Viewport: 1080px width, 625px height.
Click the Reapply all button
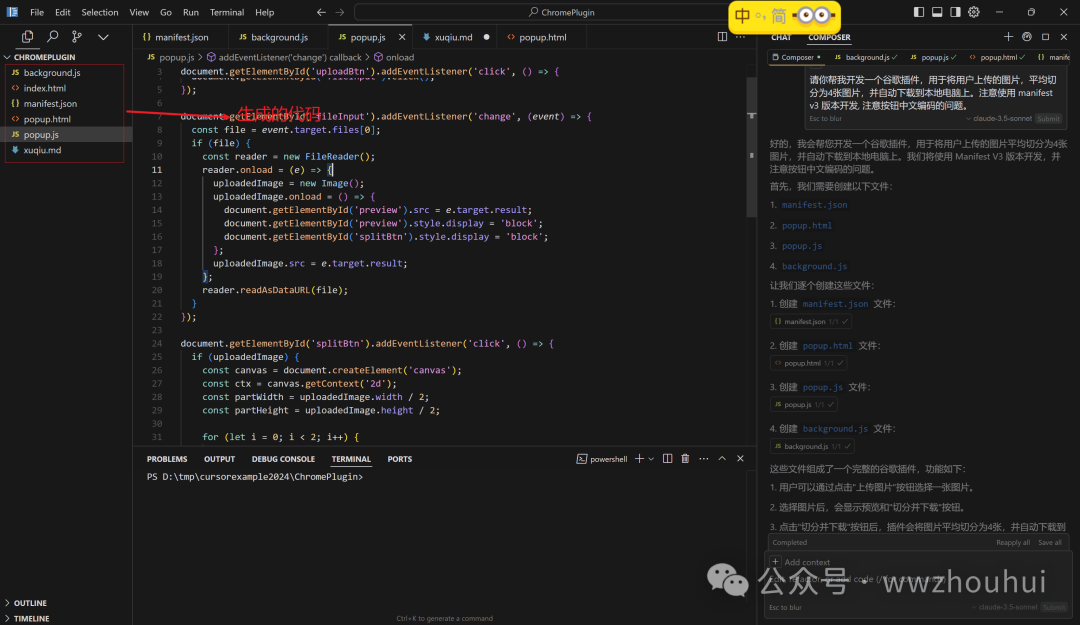pyautogui.click(x=1013, y=542)
